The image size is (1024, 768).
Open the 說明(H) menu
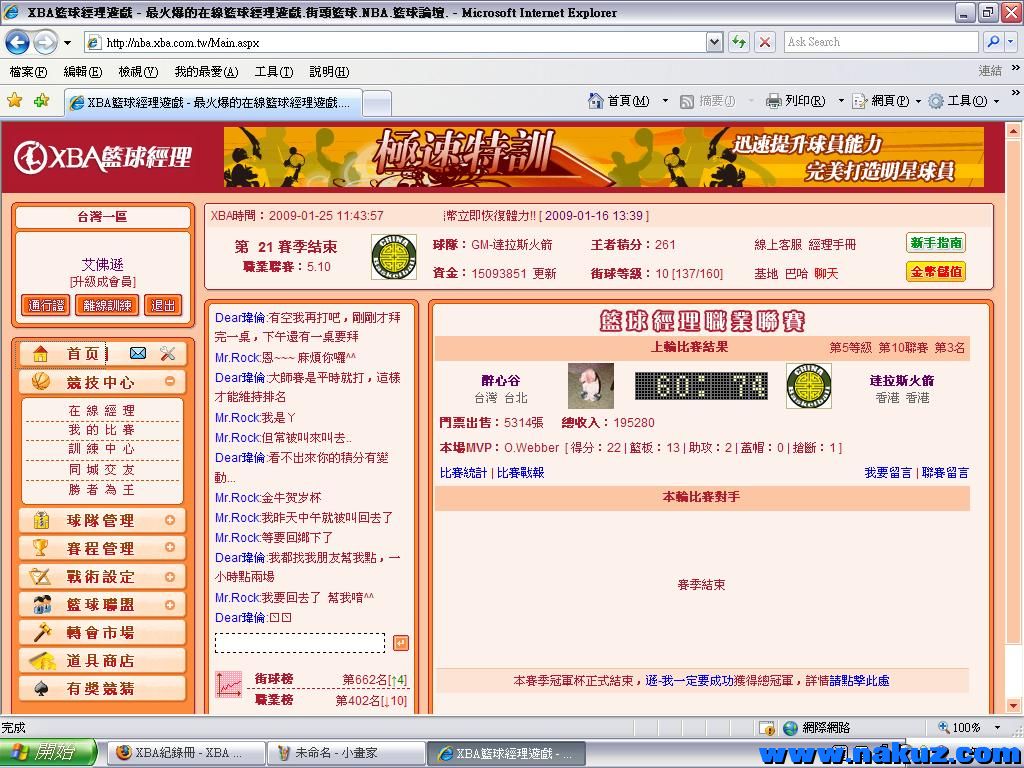point(328,72)
